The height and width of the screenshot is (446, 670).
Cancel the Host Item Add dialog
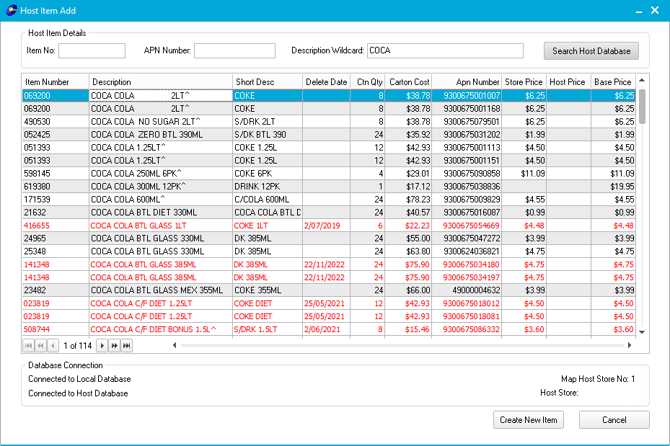click(603, 419)
